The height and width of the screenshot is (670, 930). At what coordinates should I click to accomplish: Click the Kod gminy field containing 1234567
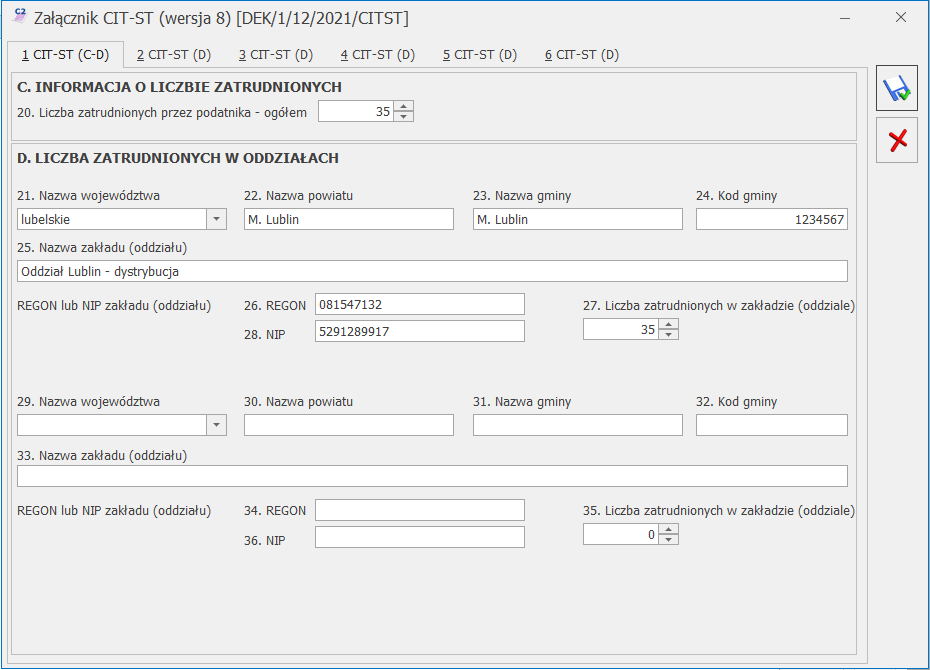tap(771, 218)
